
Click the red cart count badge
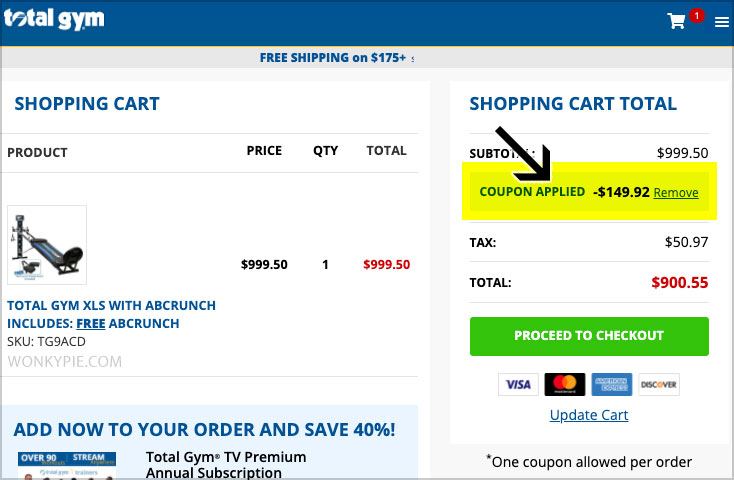pyautogui.click(x=697, y=15)
